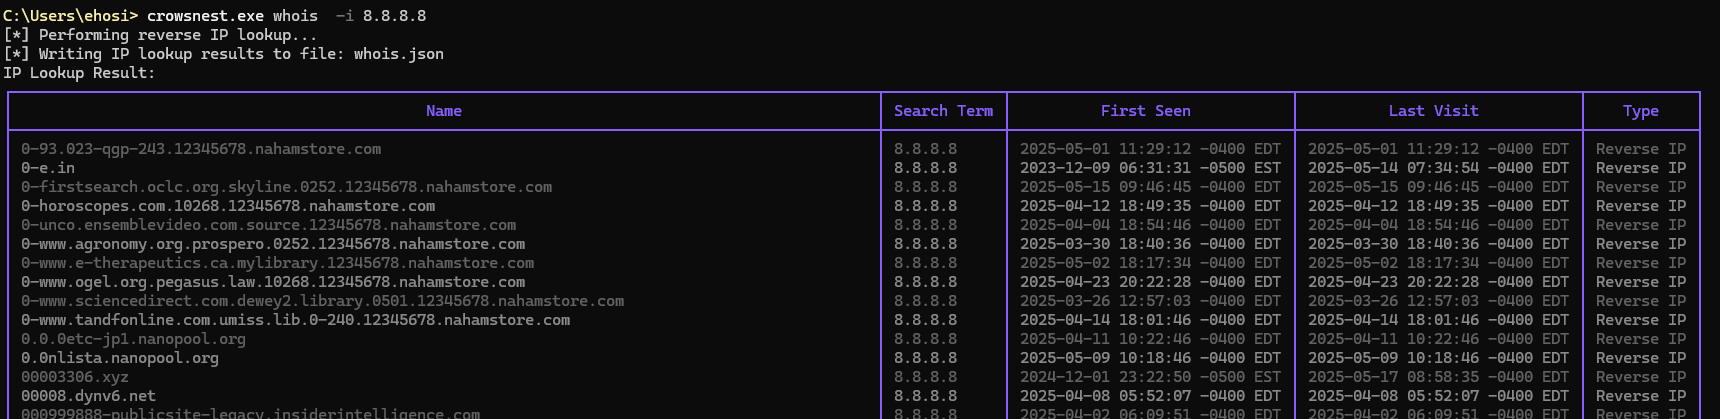
Task: Click Last Visit 2025-05-01 11:29:12 in 0-93.023-qgp row
Action: pyautogui.click(x=1438, y=149)
